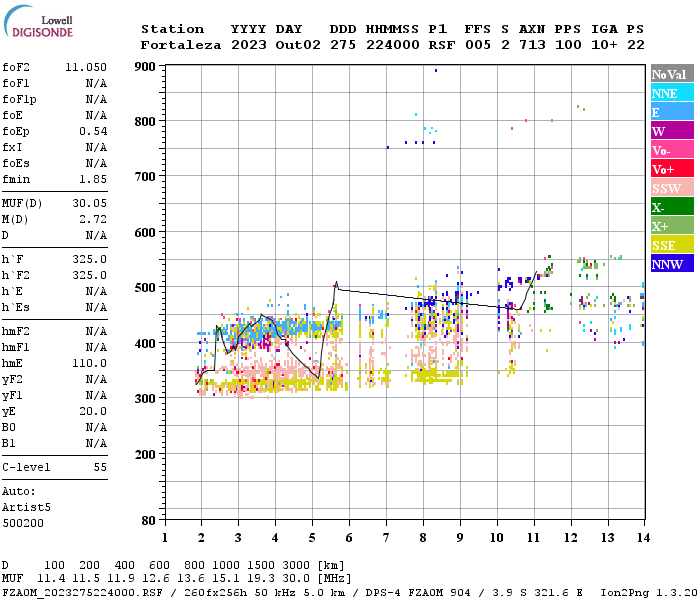
Task: Click the Artist5 auto-scaling label
Action: (26, 508)
